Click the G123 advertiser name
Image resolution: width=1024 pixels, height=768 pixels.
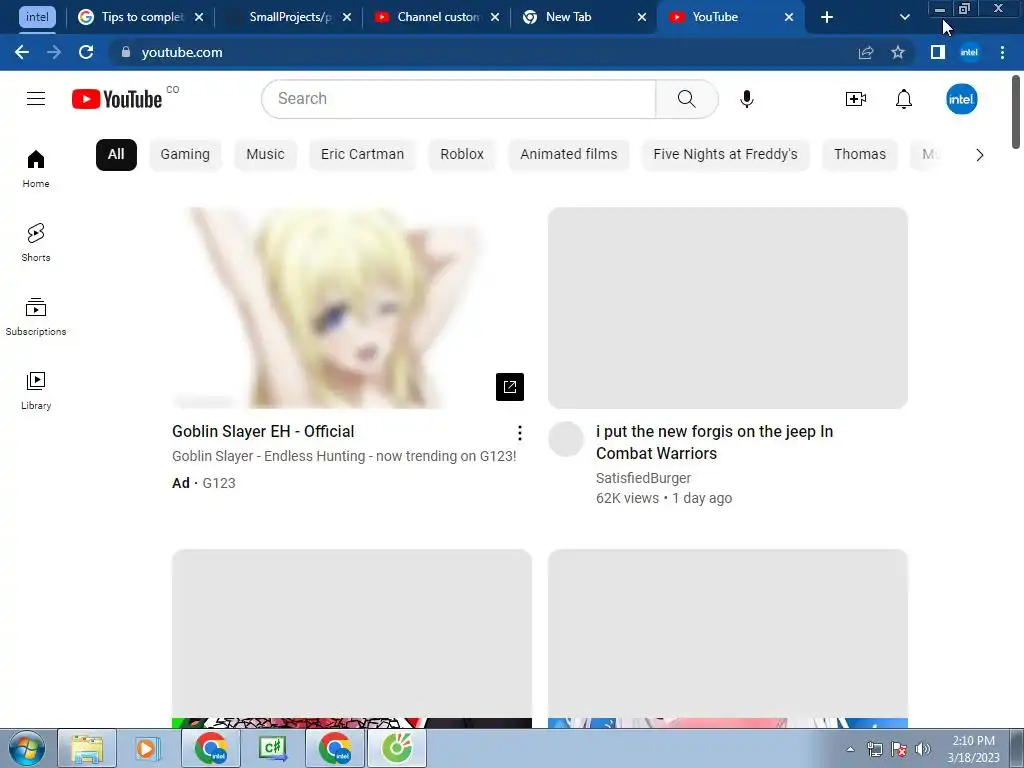tap(219, 483)
